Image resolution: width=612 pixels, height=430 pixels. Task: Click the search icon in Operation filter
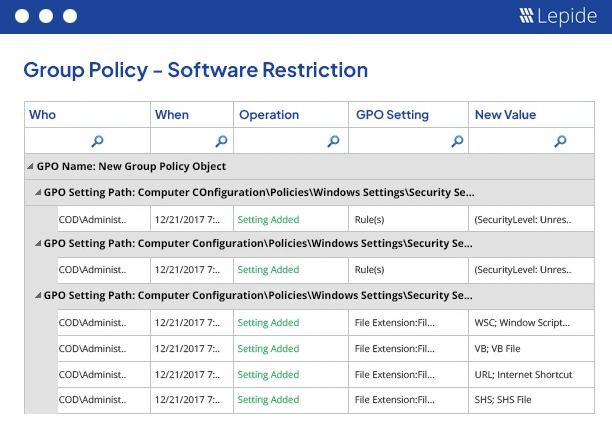coord(333,141)
